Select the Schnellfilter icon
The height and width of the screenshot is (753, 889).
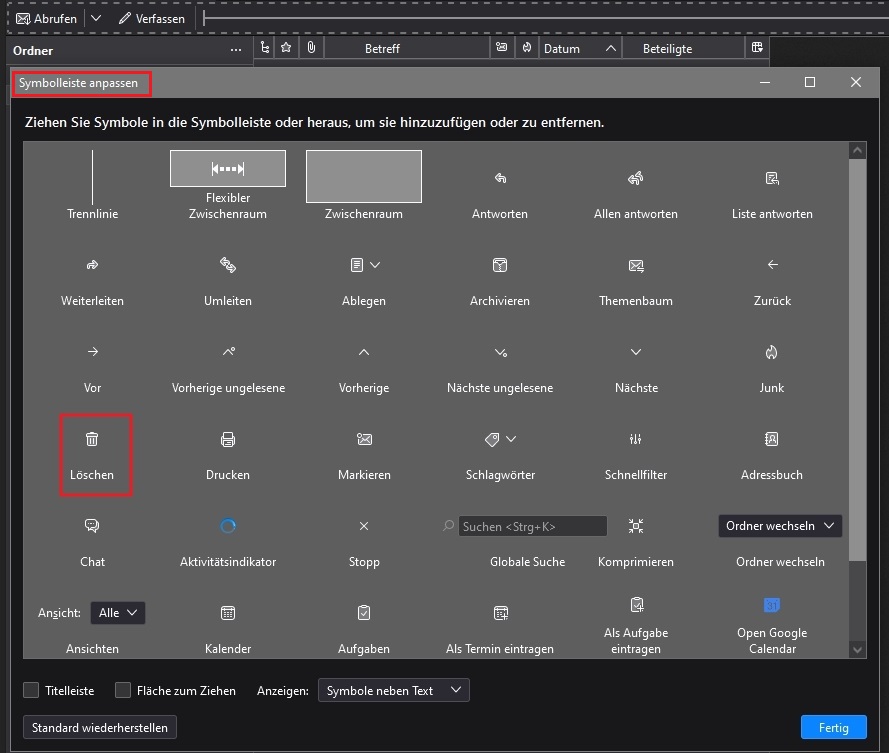point(636,439)
